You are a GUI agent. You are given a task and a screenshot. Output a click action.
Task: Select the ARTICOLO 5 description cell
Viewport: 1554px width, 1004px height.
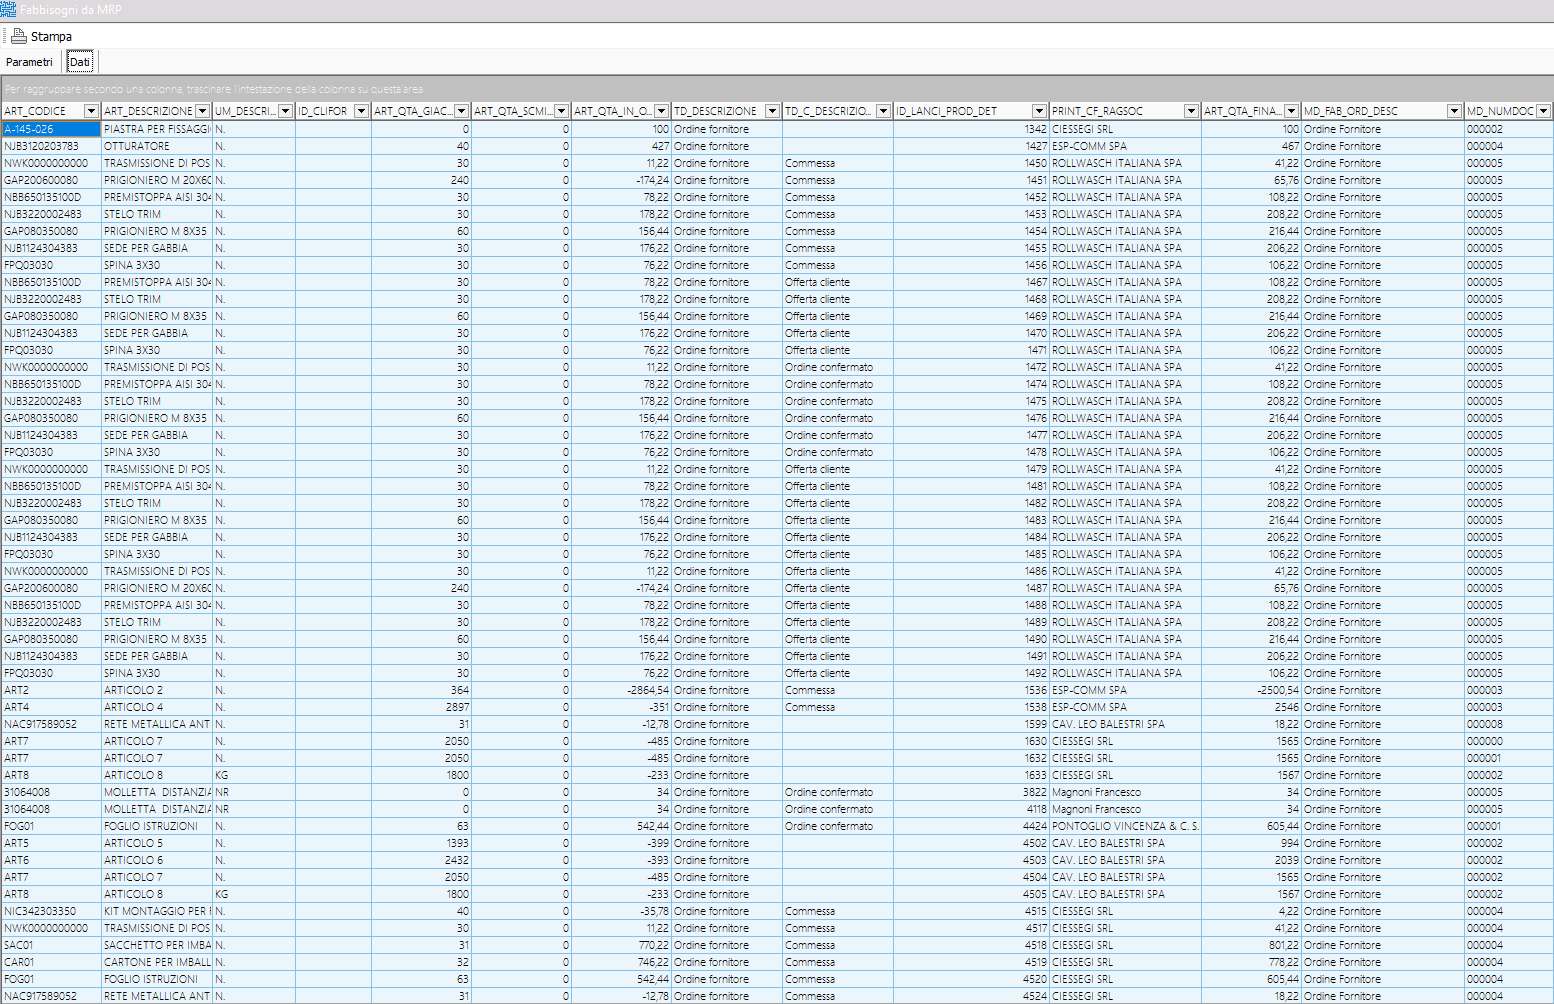[157, 843]
